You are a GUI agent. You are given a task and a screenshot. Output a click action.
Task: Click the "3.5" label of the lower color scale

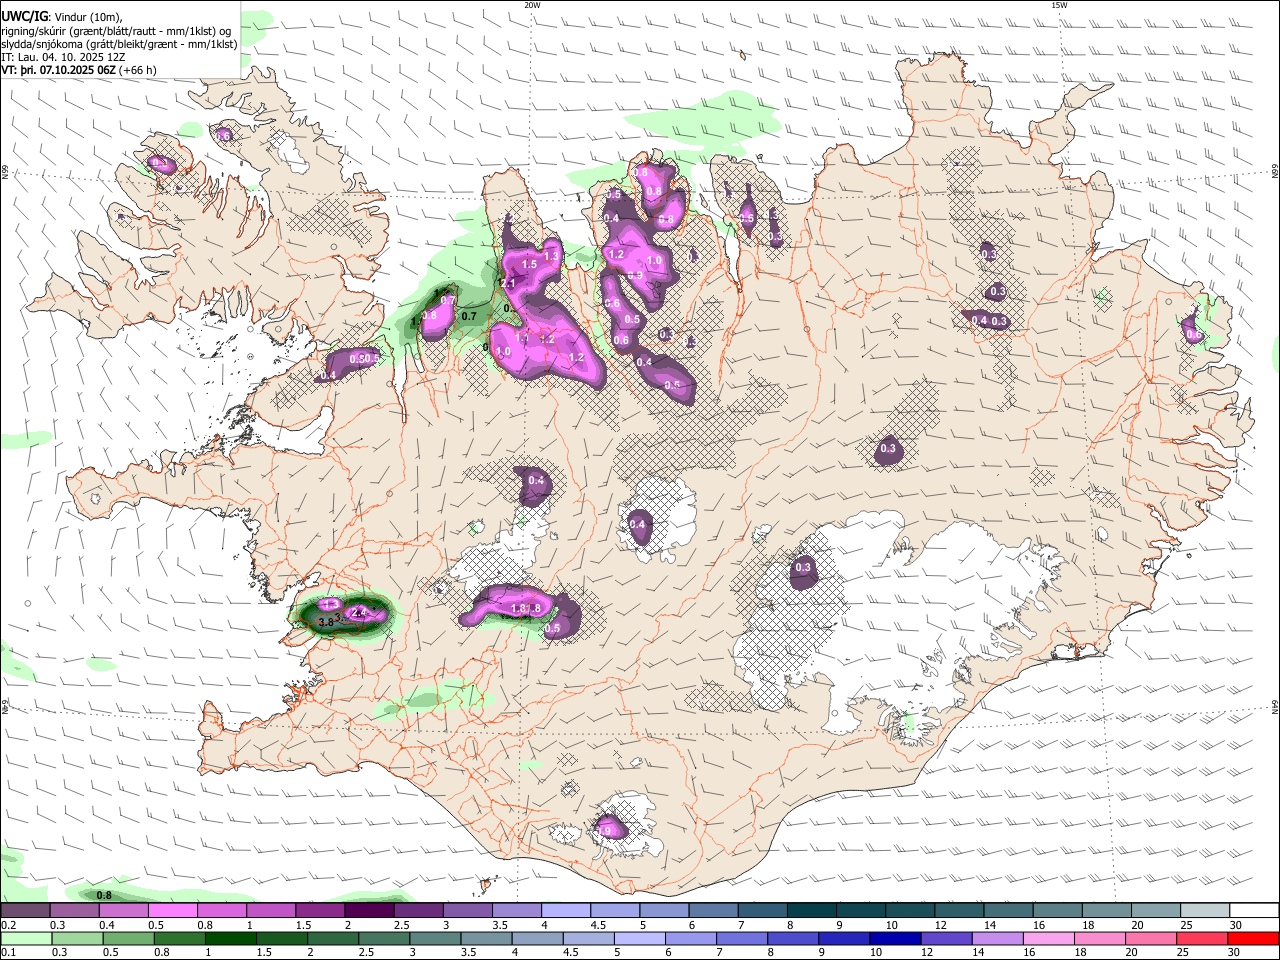click(x=468, y=953)
